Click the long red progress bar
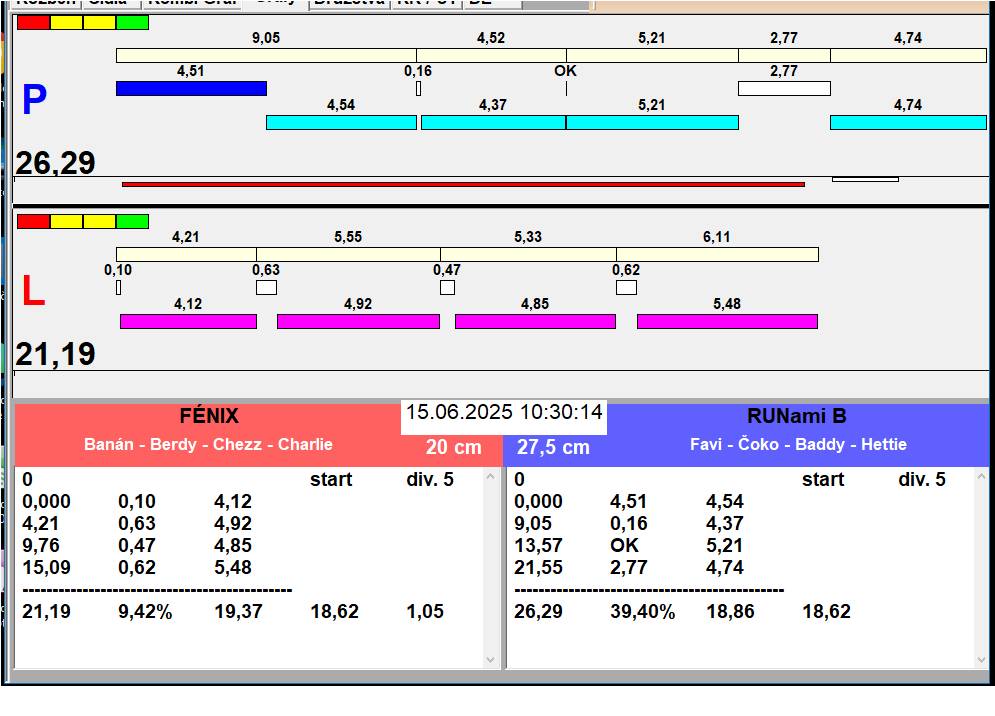Viewport: 995px width, 716px height. [463, 184]
